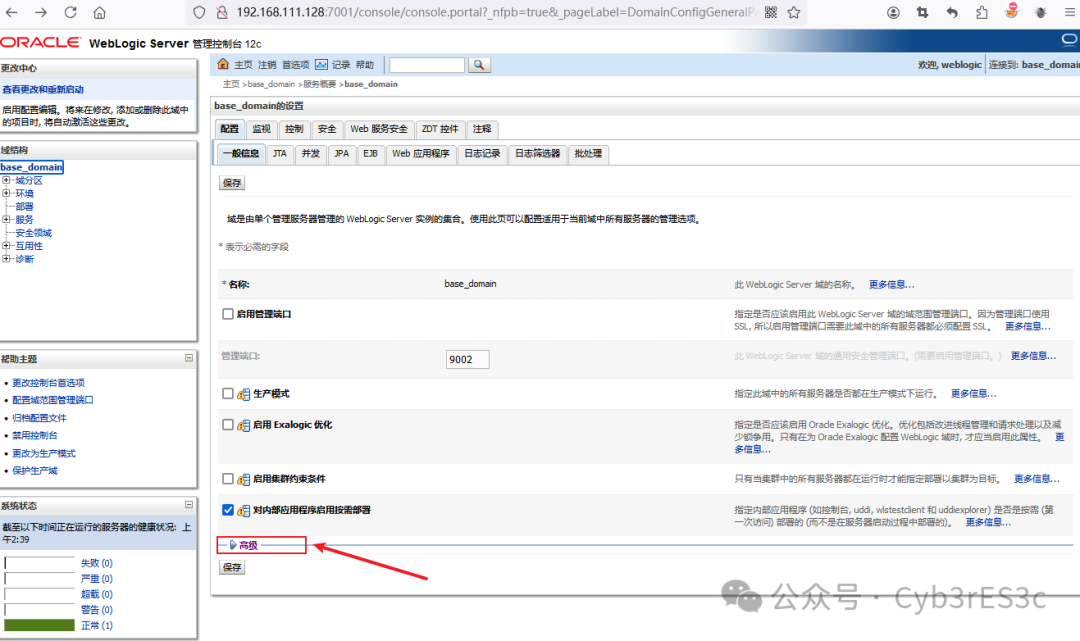This screenshot has height=641, width=1080.
Task: Click the undo arrow toolbar icon
Action: pos(952,12)
